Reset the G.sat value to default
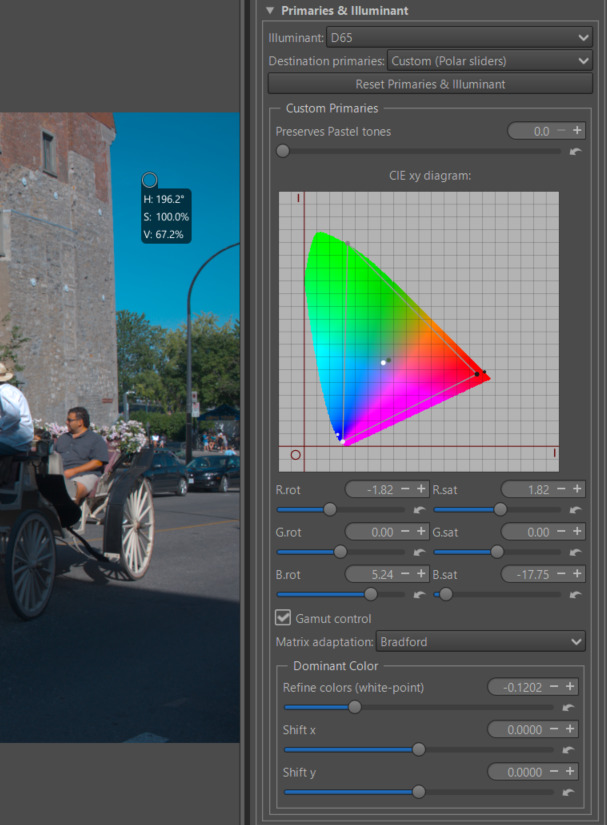 [577, 552]
